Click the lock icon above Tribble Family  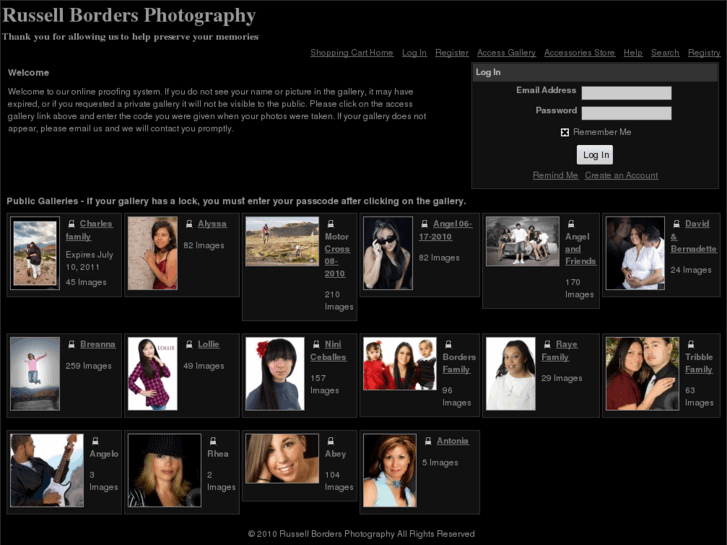[x=691, y=345]
